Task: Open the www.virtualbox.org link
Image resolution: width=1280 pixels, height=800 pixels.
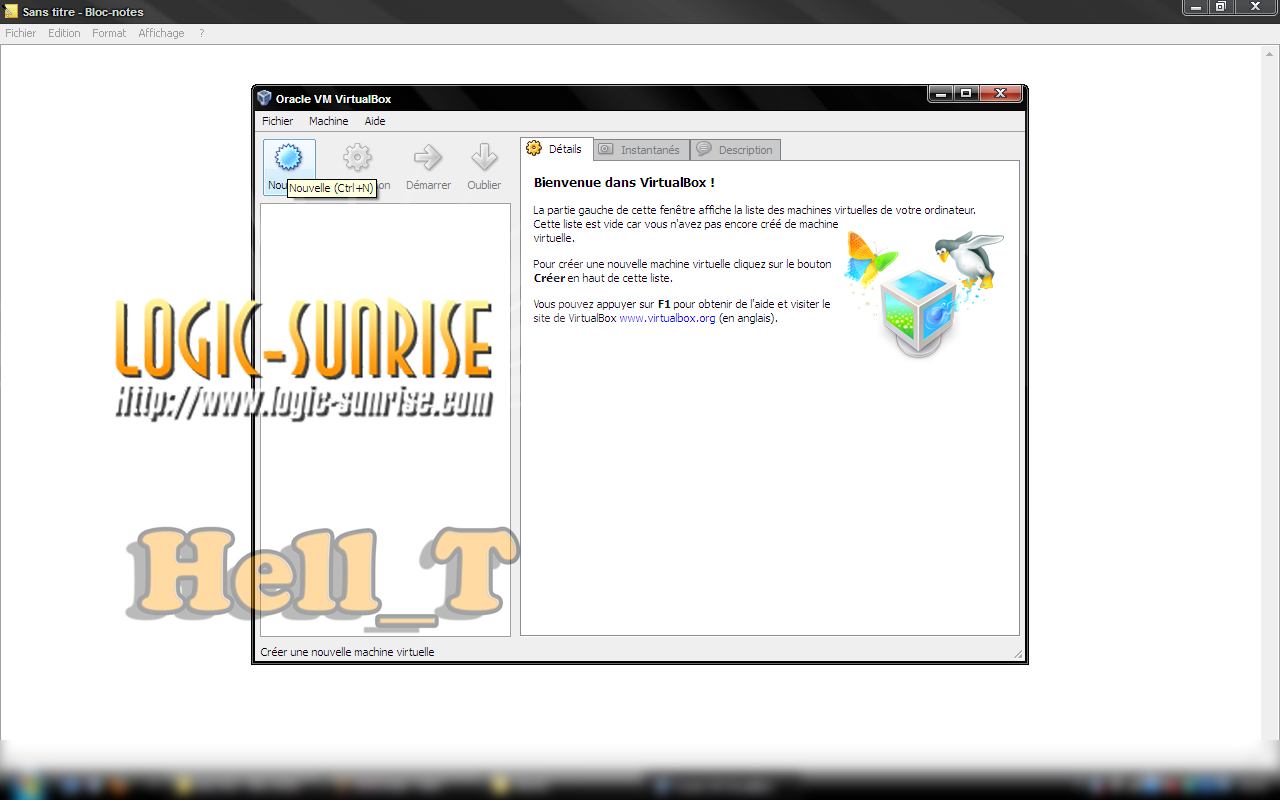Action: [667, 318]
